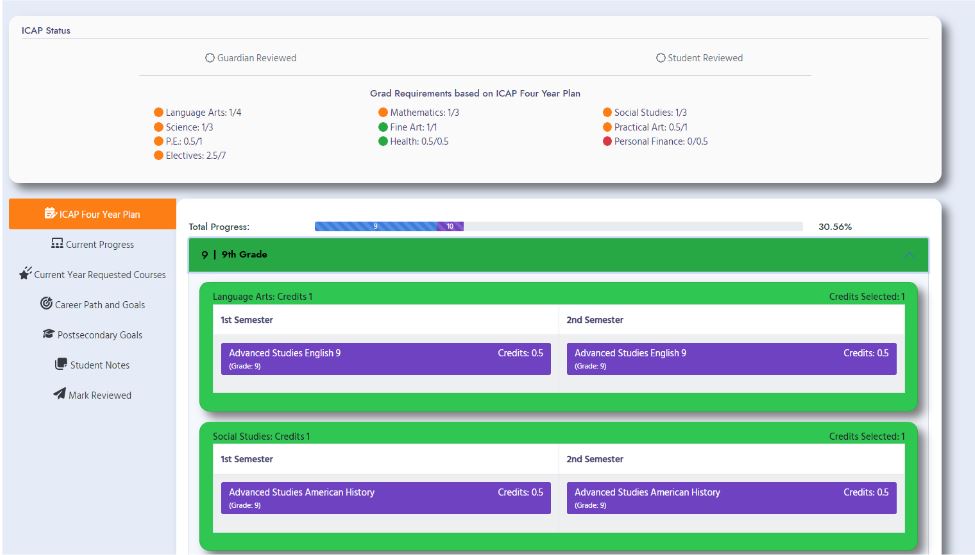Click the Career Path and Goals target icon

46,304
